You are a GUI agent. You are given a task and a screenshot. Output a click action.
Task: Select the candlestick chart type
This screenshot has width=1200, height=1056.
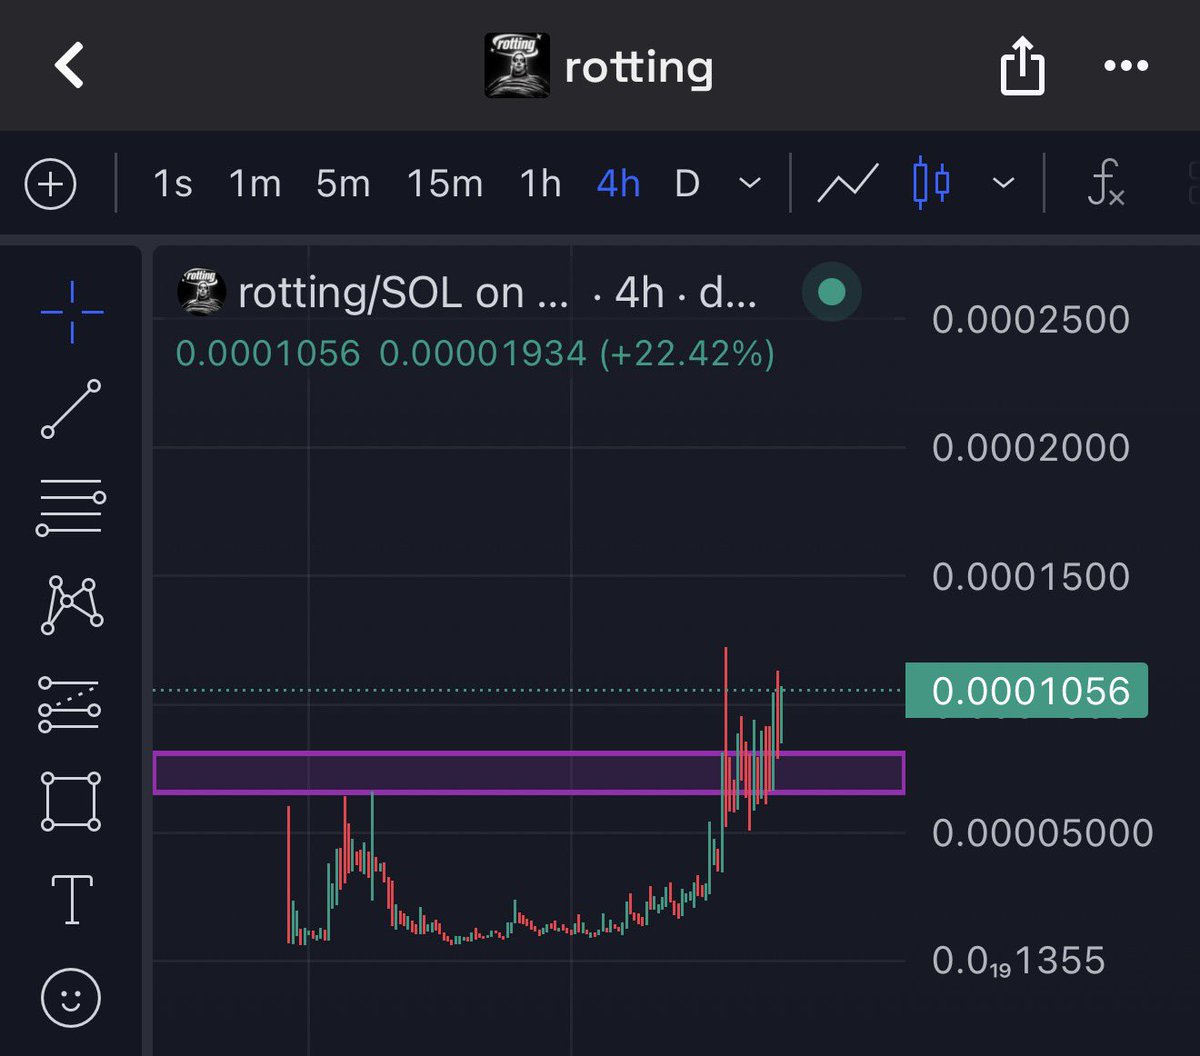point(931,183)
